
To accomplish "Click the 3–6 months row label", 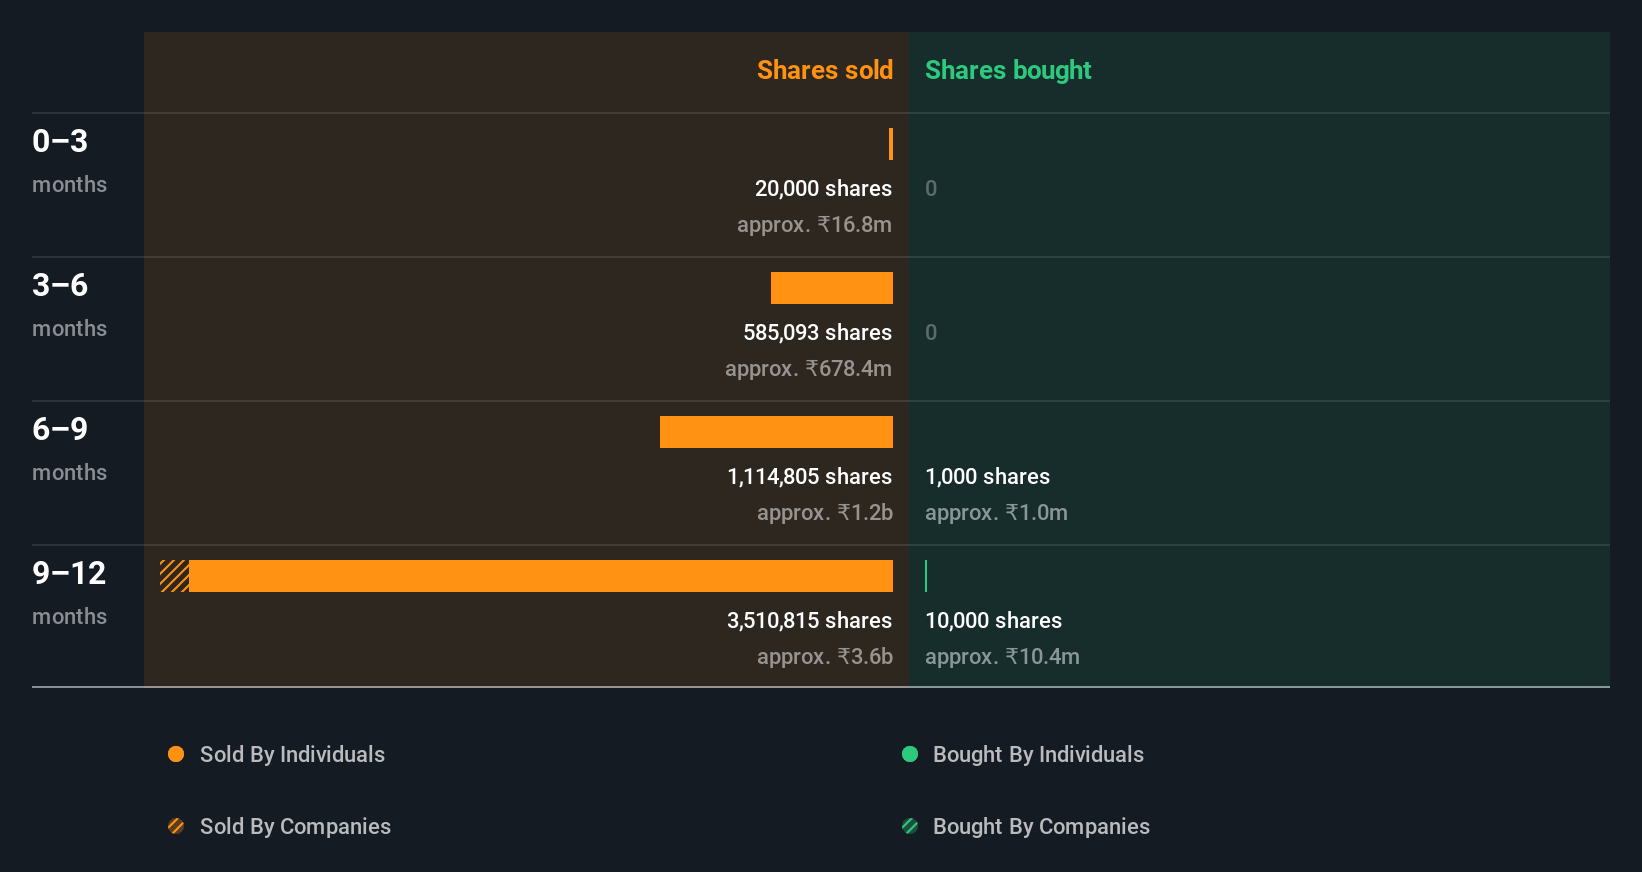I will (x=69, y=304).
